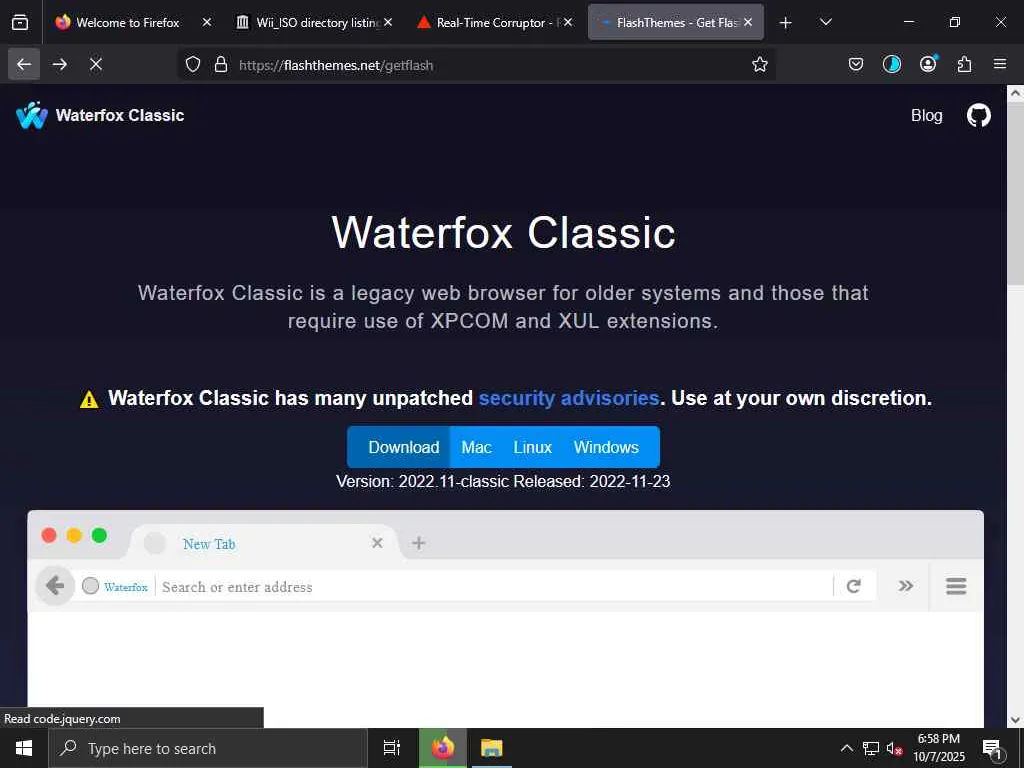Open the Firefox application menu
1024x768 pixels.
[1000, 64]
